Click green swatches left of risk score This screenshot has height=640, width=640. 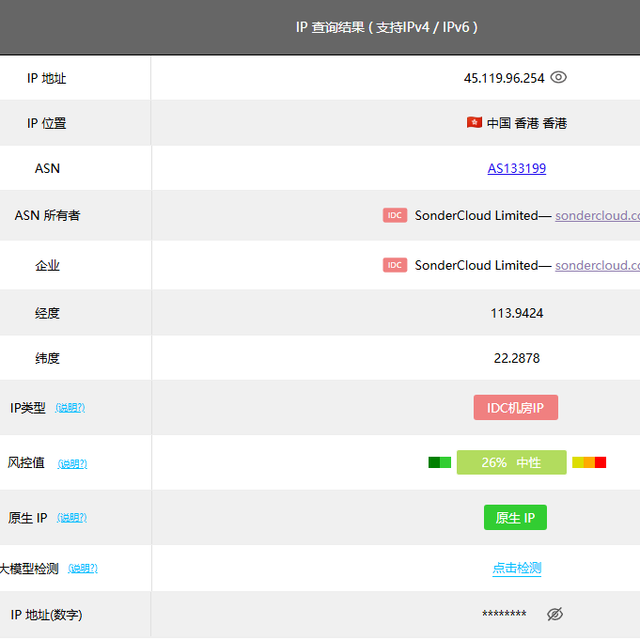pos(440,462)
